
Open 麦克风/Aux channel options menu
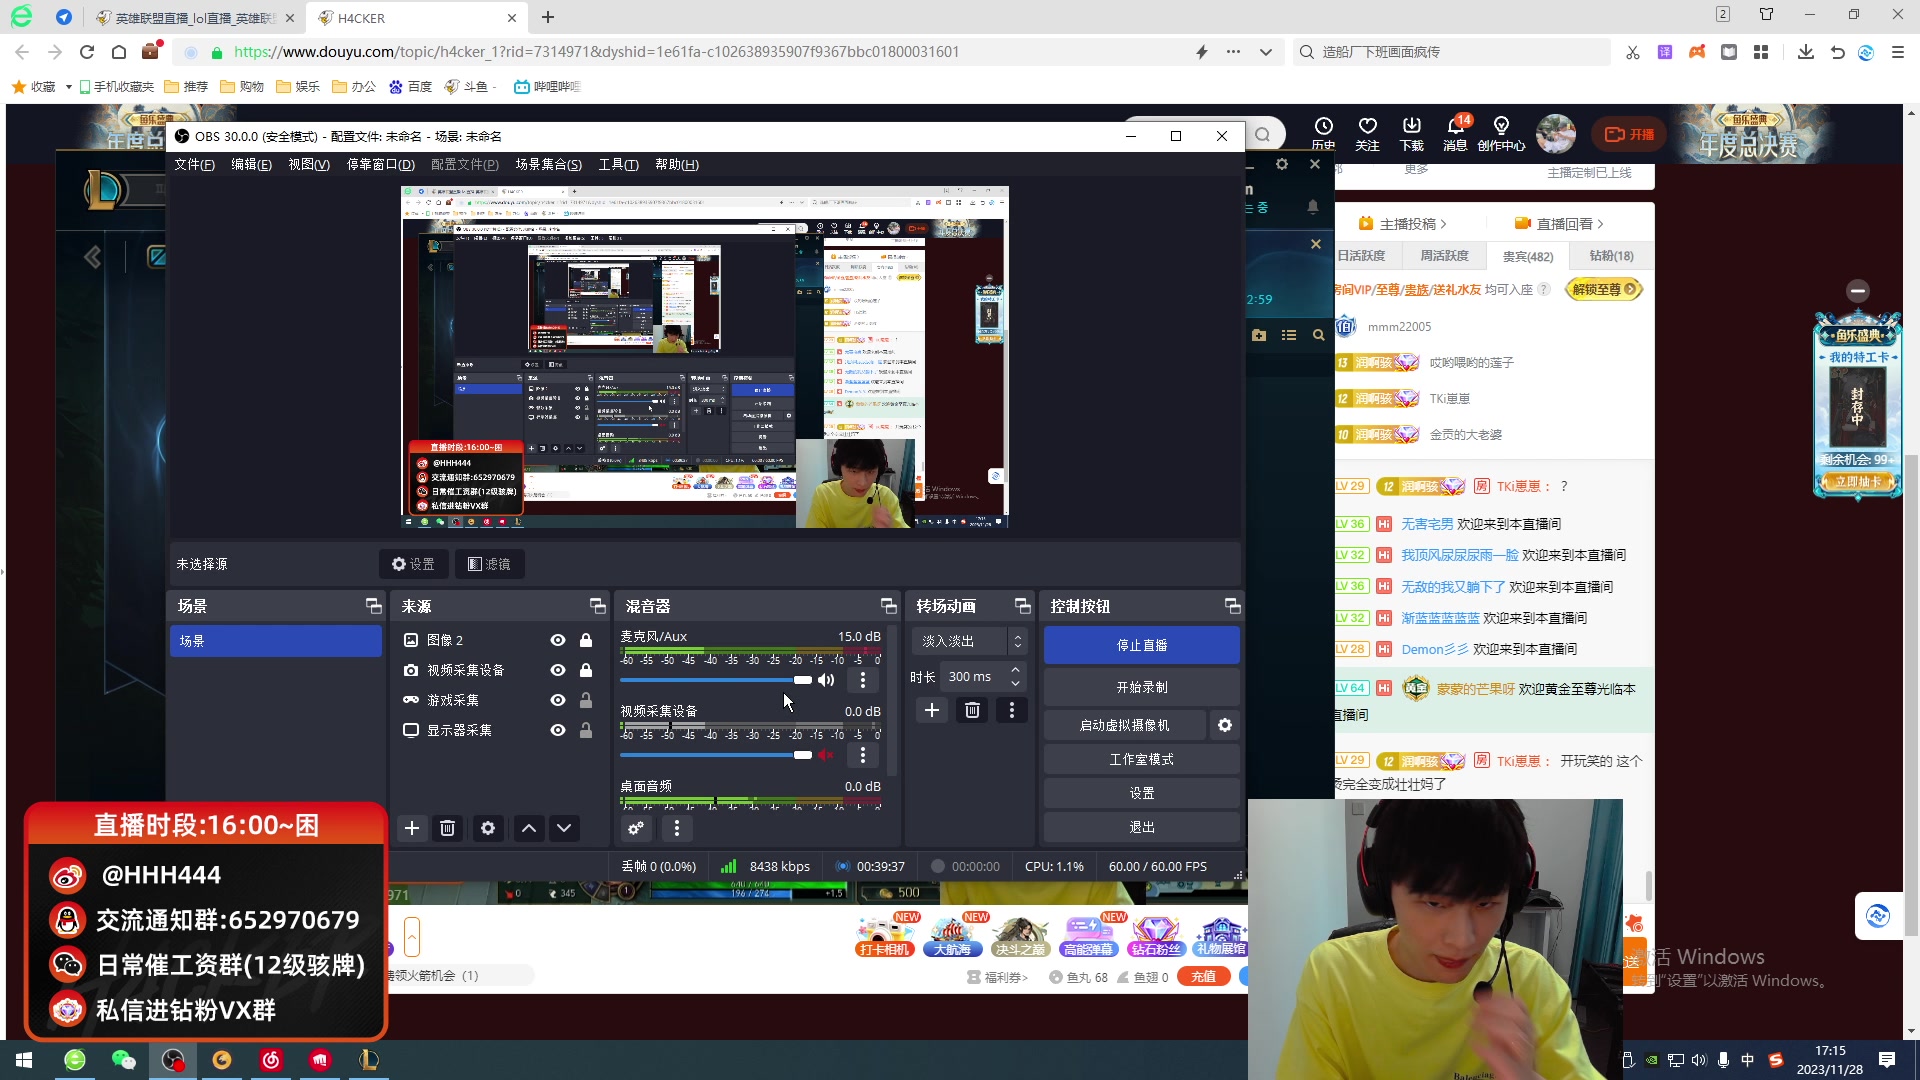863,680
